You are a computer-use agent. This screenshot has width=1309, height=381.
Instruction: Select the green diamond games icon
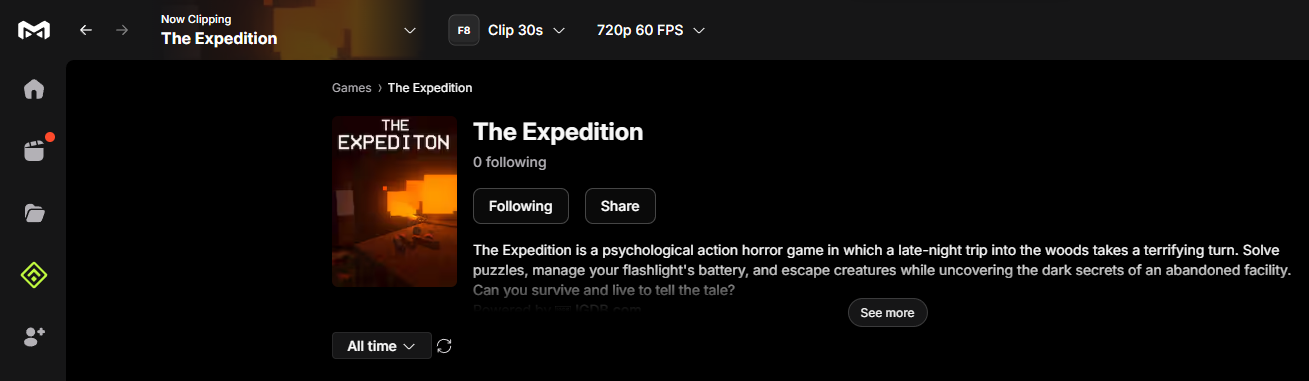(34, 275)
